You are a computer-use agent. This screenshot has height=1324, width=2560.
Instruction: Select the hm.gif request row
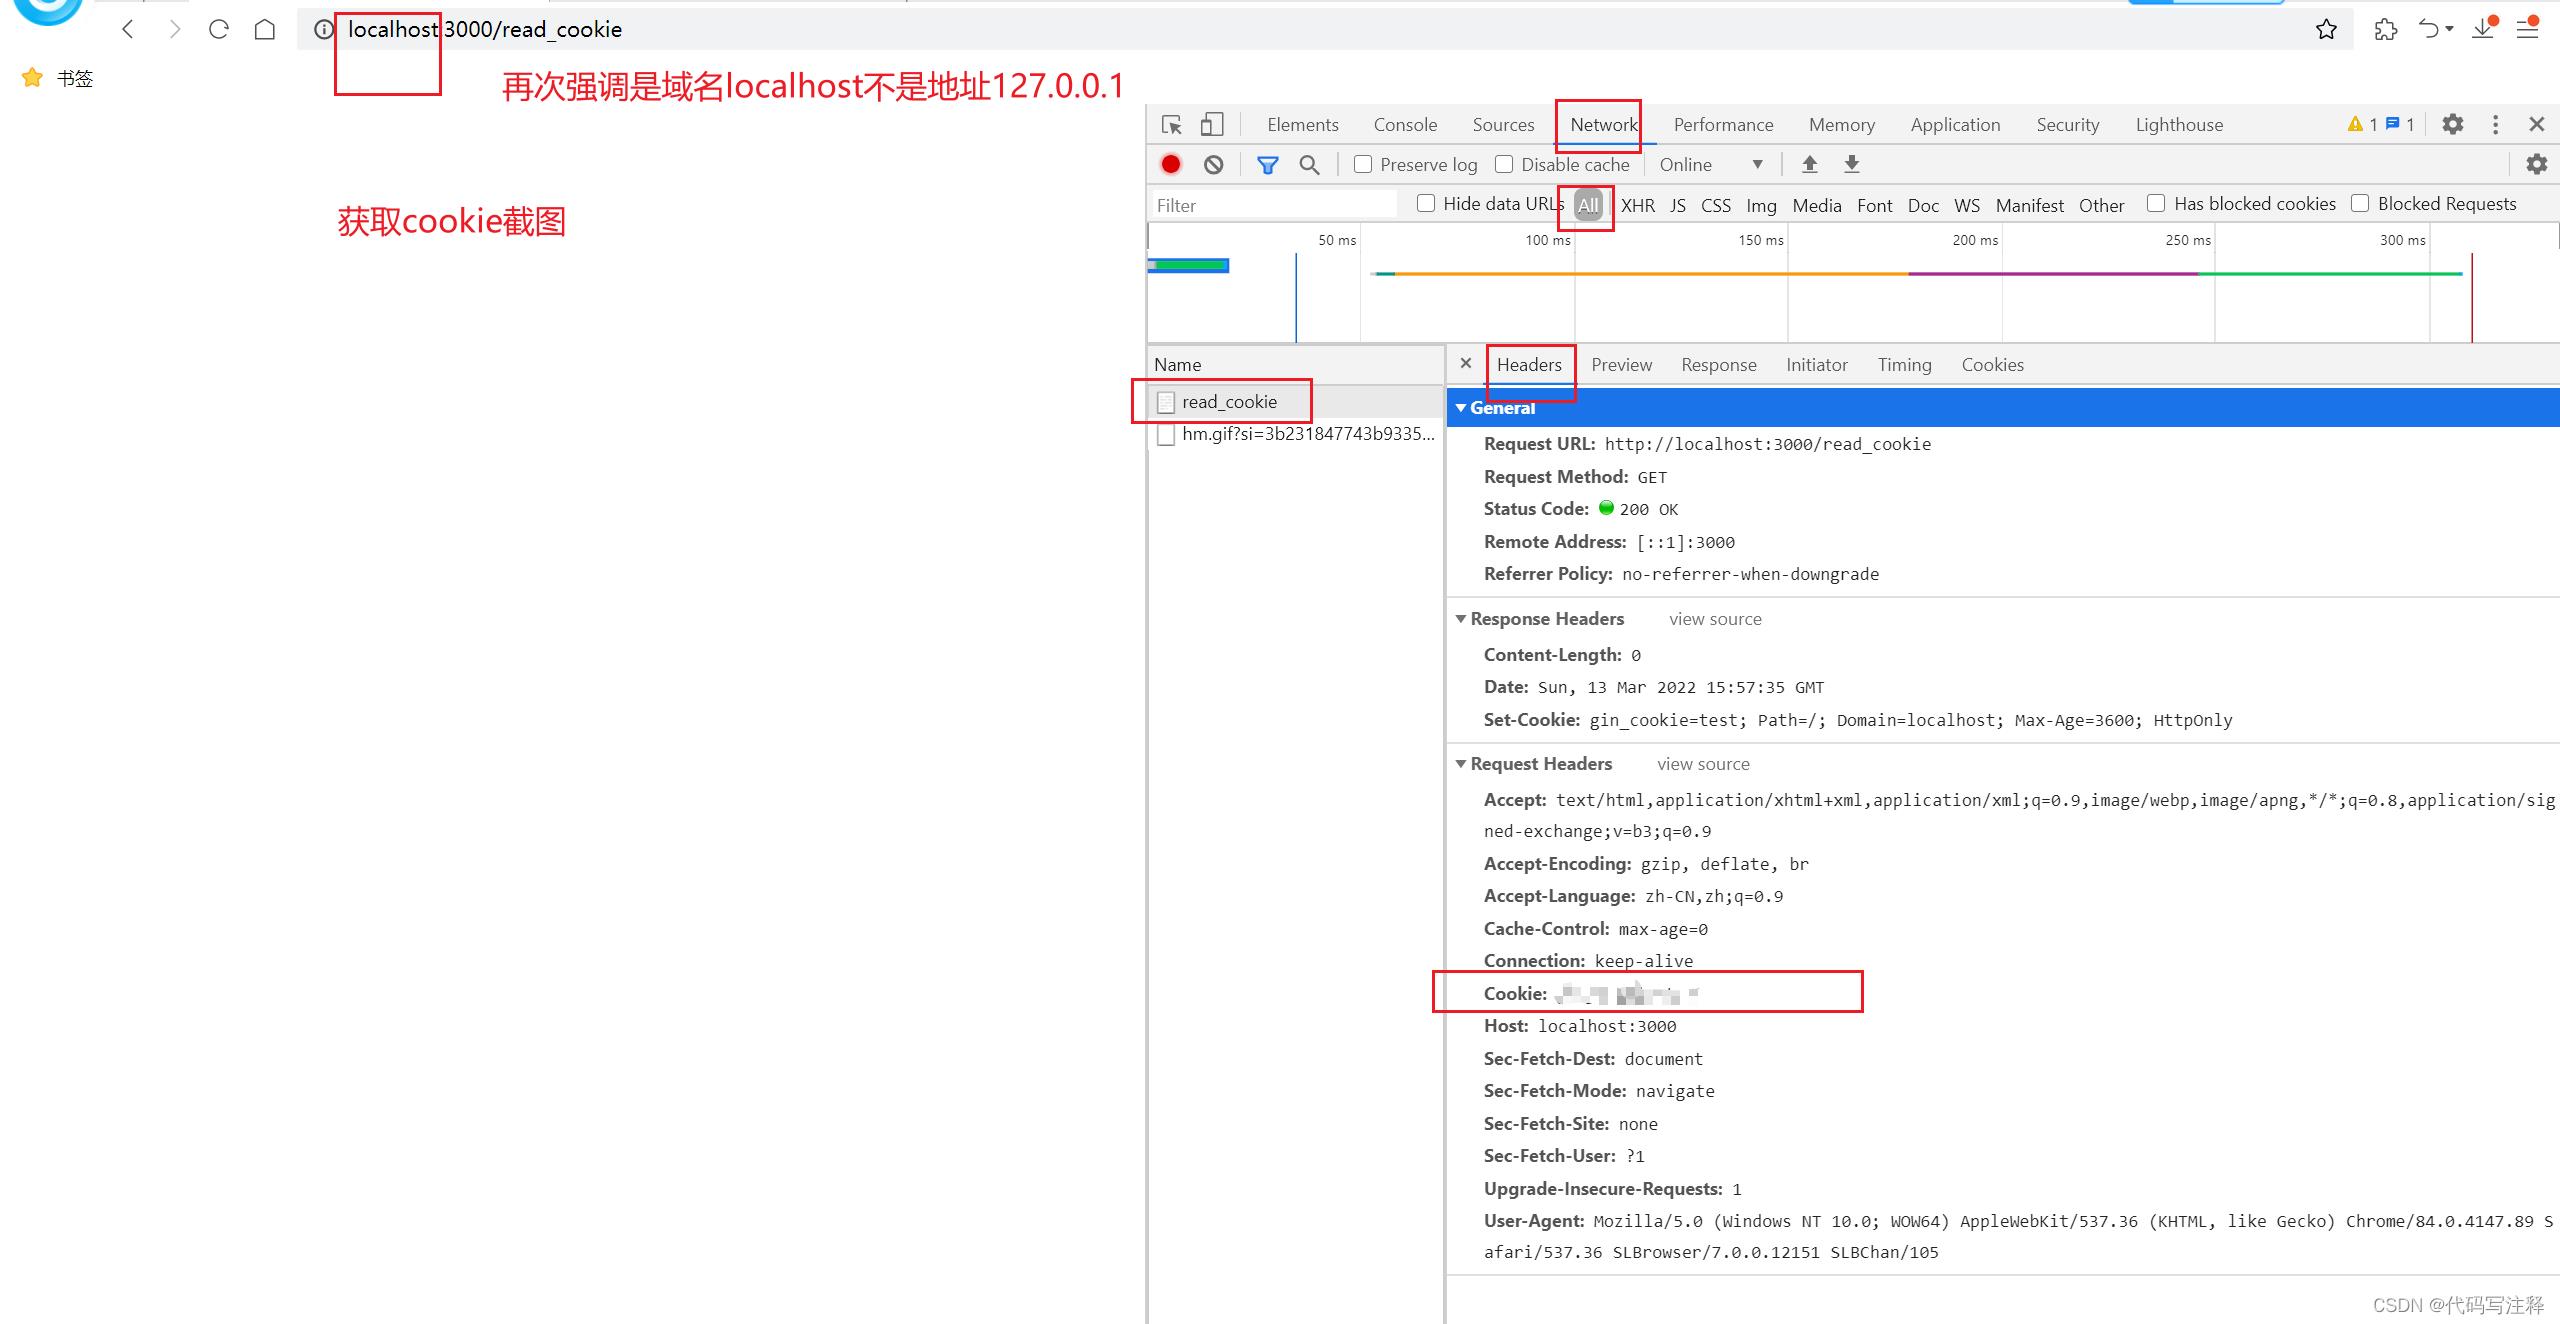coord(1296,434)
